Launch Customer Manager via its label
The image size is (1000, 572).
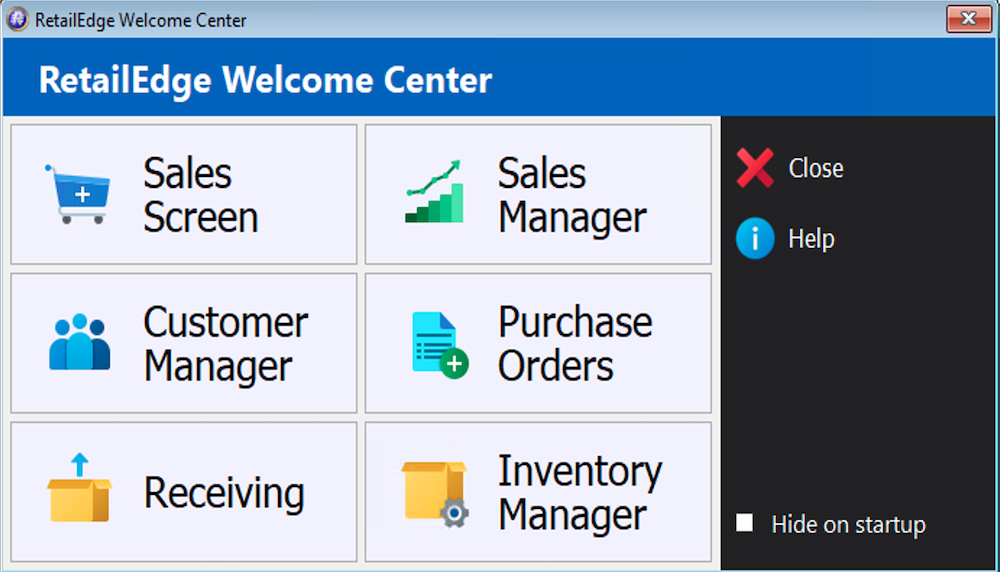pos(225,344)
